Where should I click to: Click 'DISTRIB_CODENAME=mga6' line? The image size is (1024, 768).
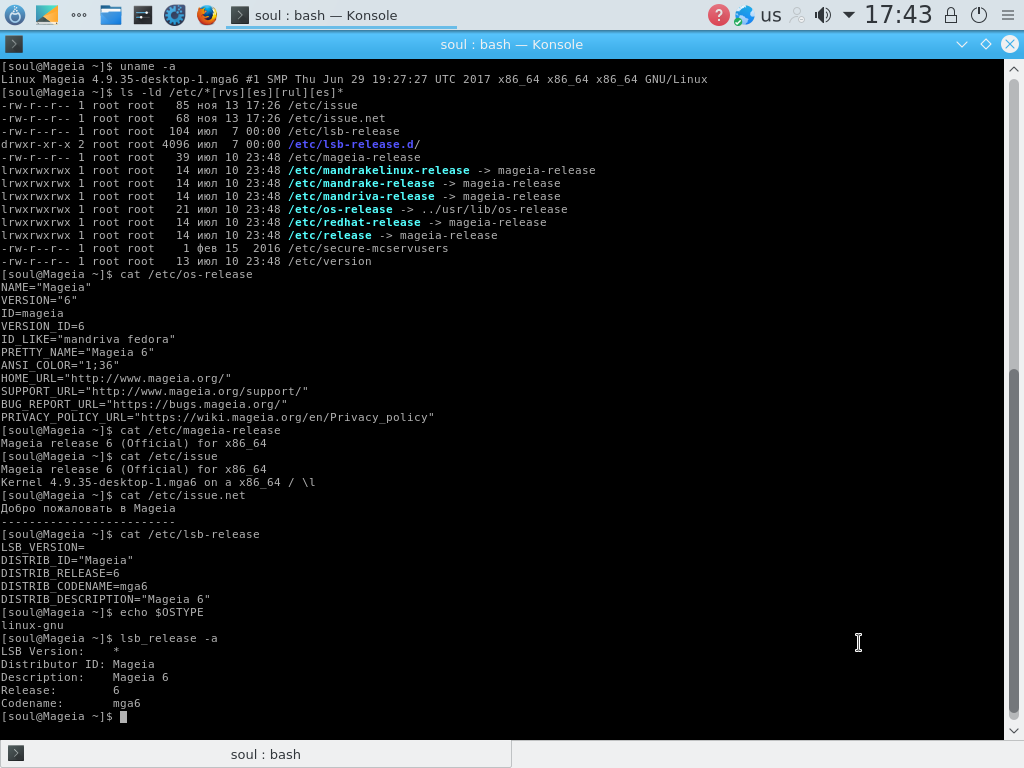pyautogui.click(x=74, y=586)
